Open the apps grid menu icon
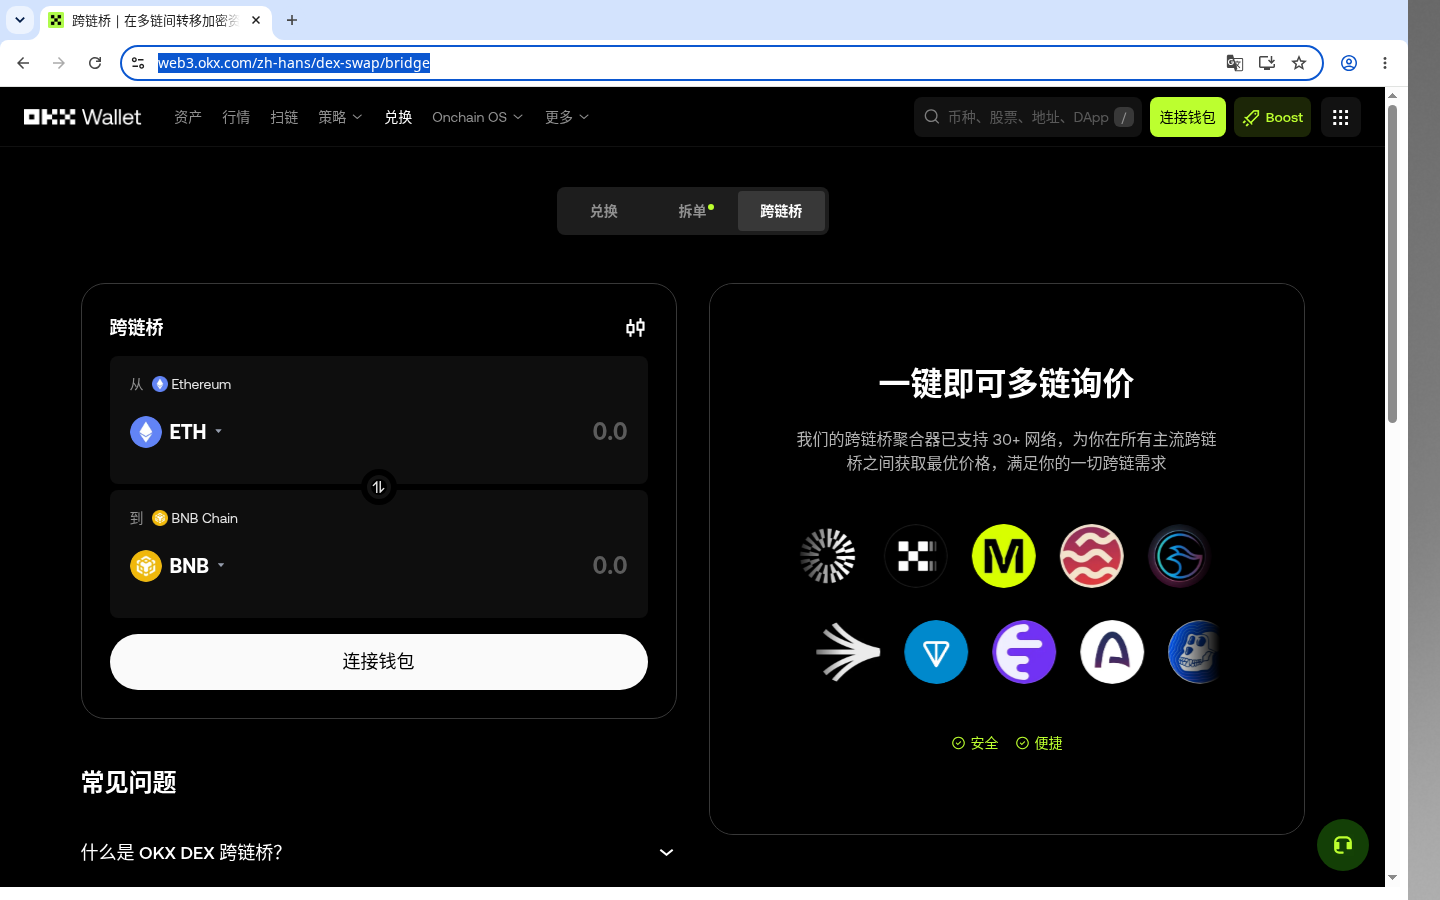1440x900 pixels. (1341, 117)
